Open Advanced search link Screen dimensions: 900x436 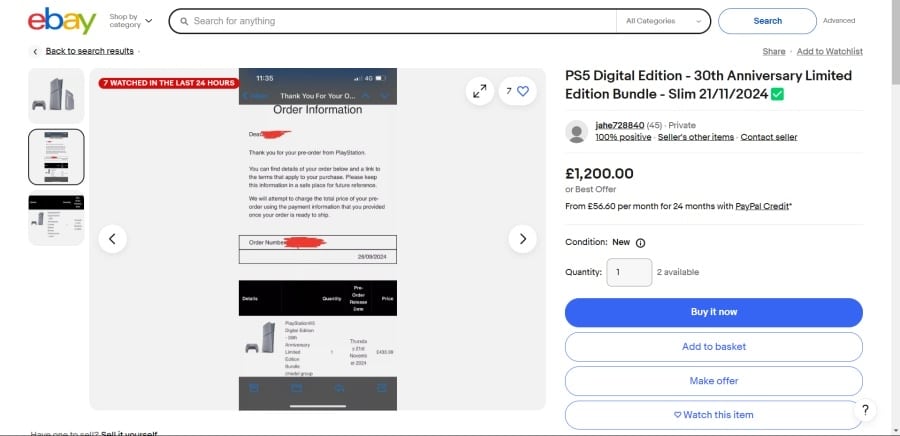(x=839, y=21)
